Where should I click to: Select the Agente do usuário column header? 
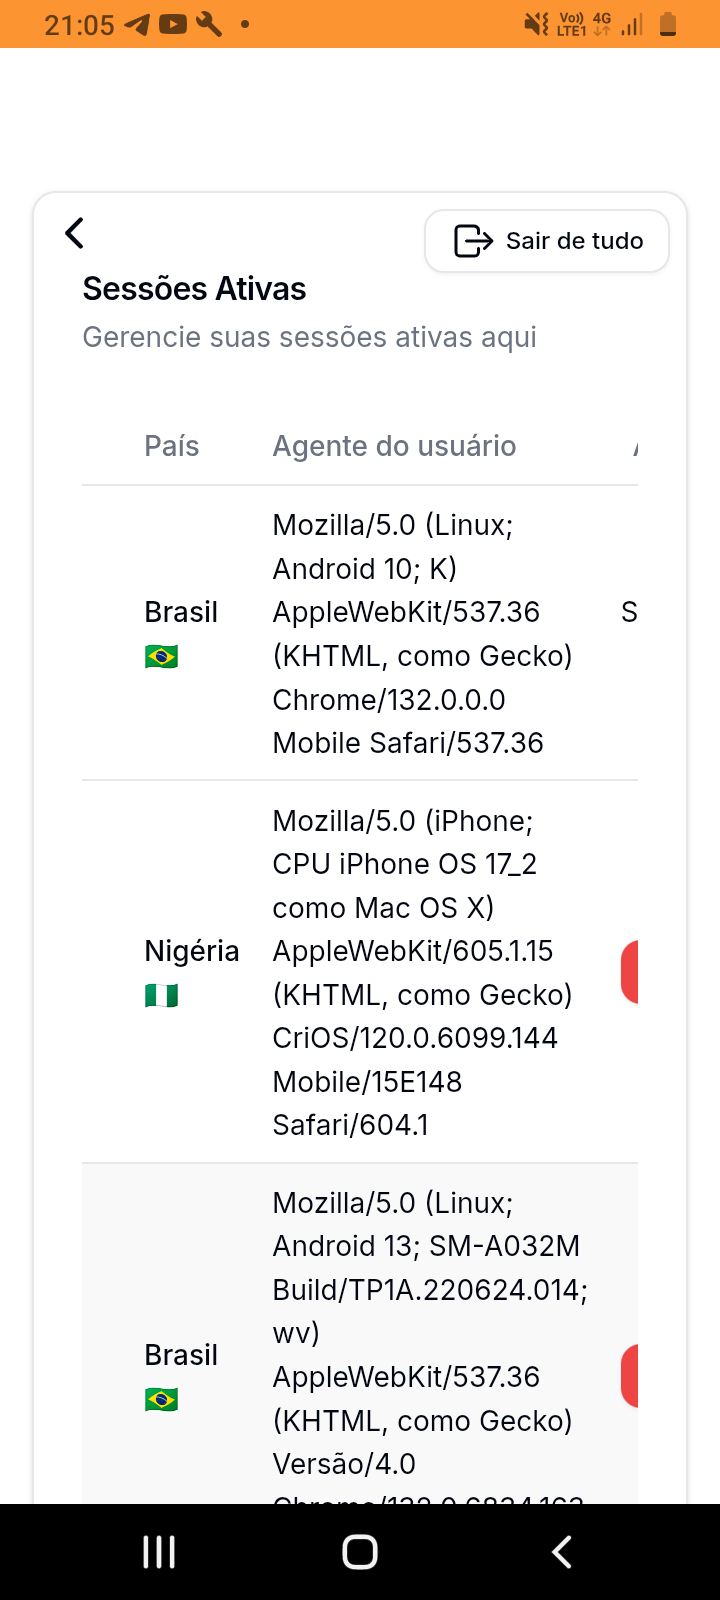[x=394, y=446]
